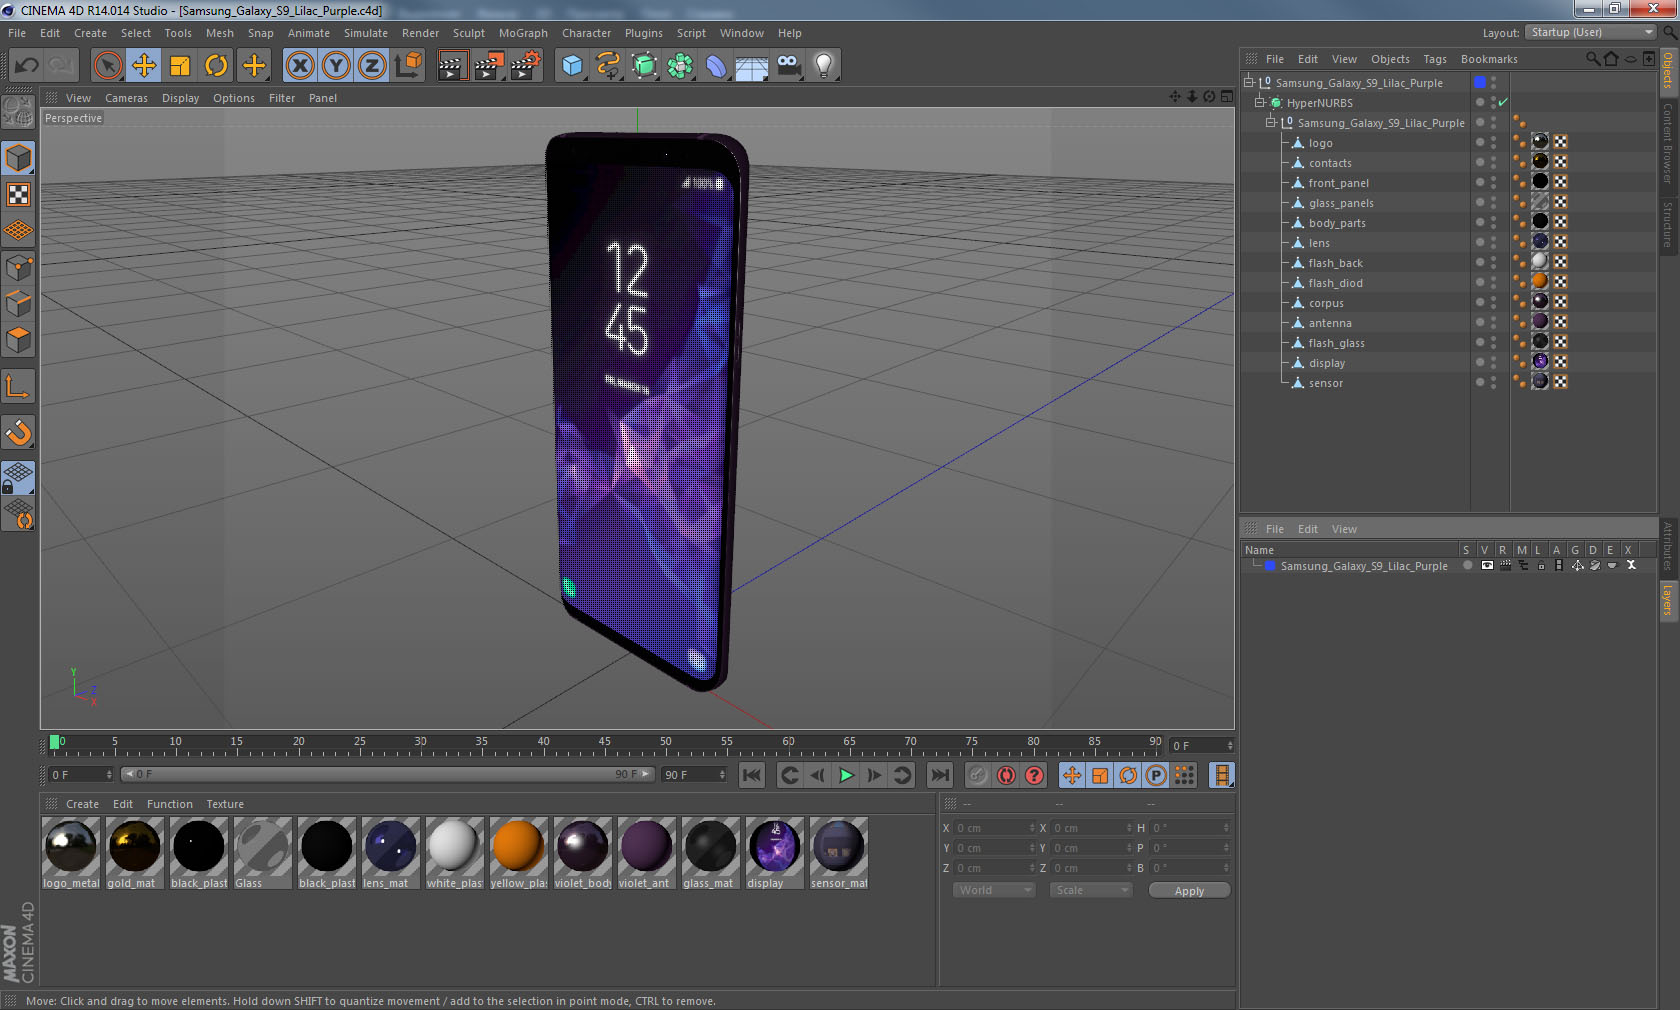
Task: Open material manager Create menu
Action: pyautogui.click(x=82, y=804)
